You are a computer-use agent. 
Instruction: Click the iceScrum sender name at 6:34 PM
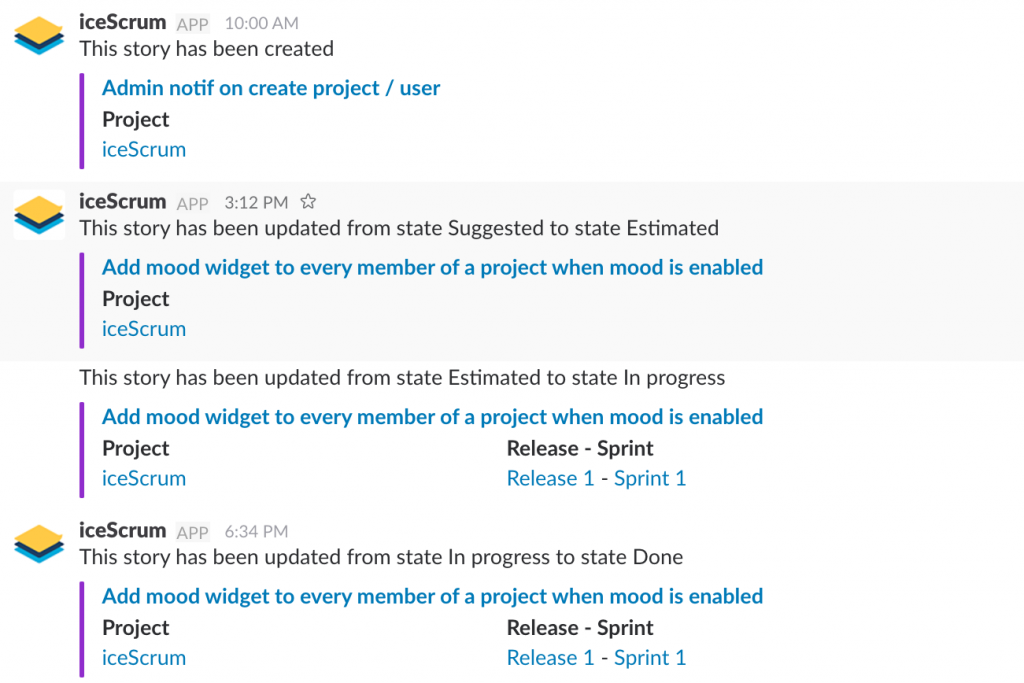[122, 531]
